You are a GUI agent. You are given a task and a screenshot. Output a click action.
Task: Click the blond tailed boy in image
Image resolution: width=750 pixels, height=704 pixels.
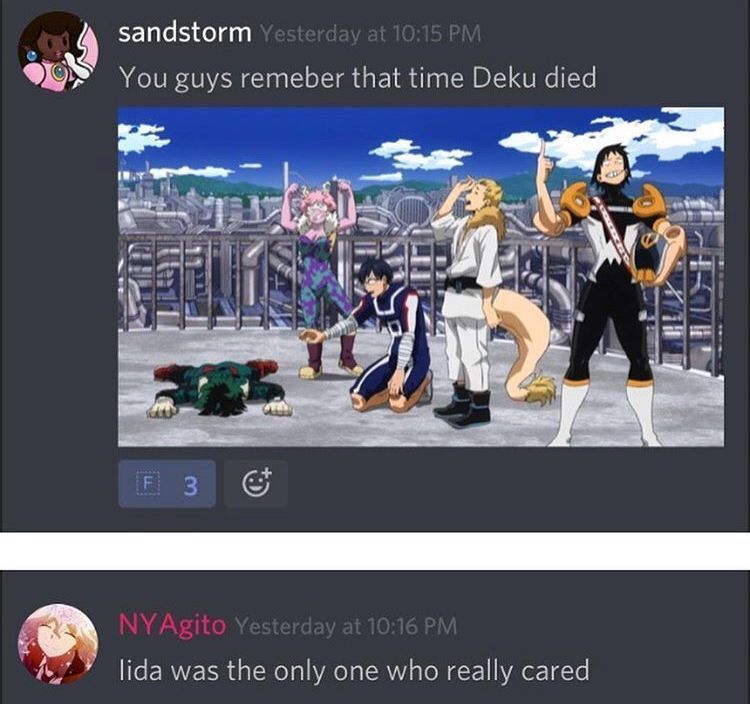(471, 301)
